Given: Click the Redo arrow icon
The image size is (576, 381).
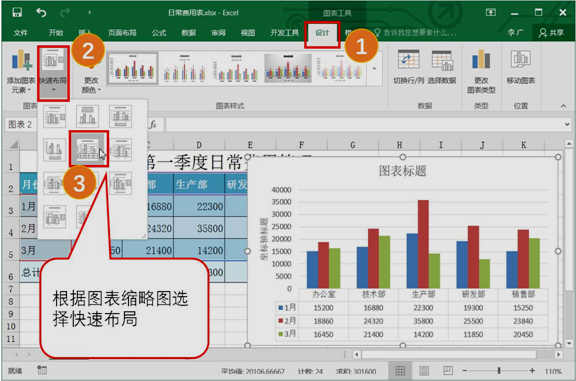Looking at the screenshot, I should (x=65, y=13).
